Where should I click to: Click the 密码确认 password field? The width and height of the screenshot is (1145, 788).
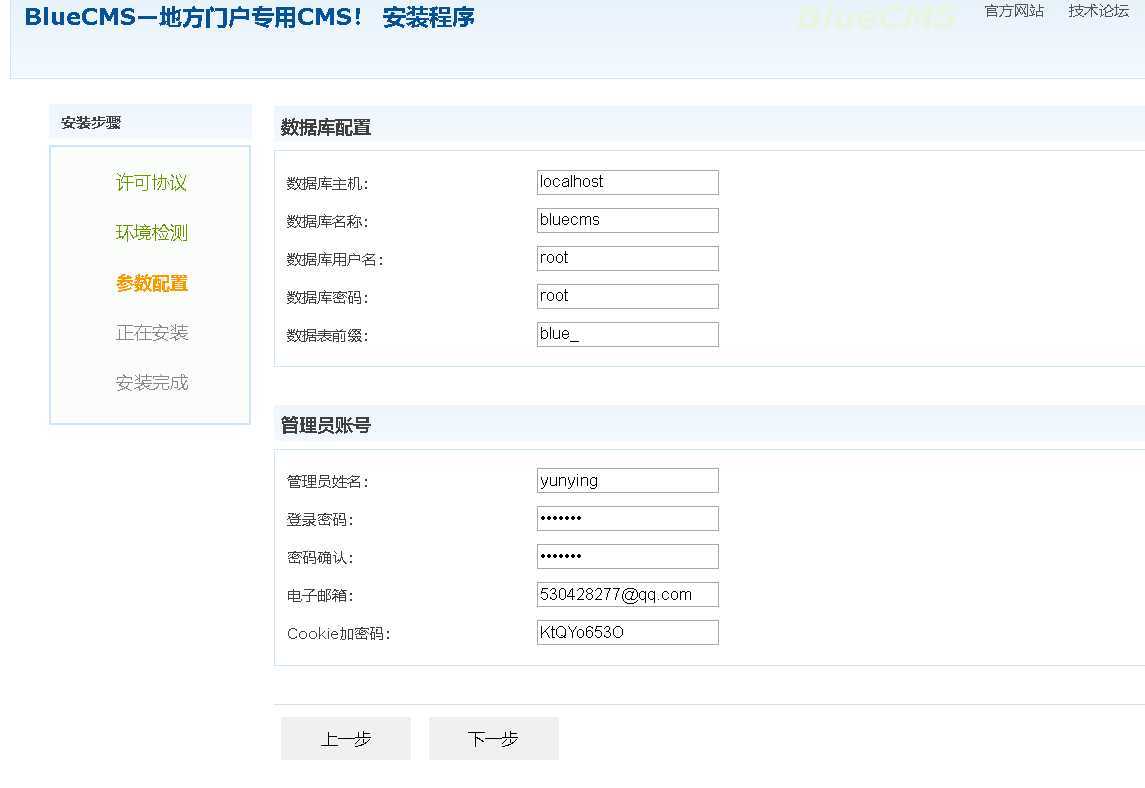click(x=627, y=556)
